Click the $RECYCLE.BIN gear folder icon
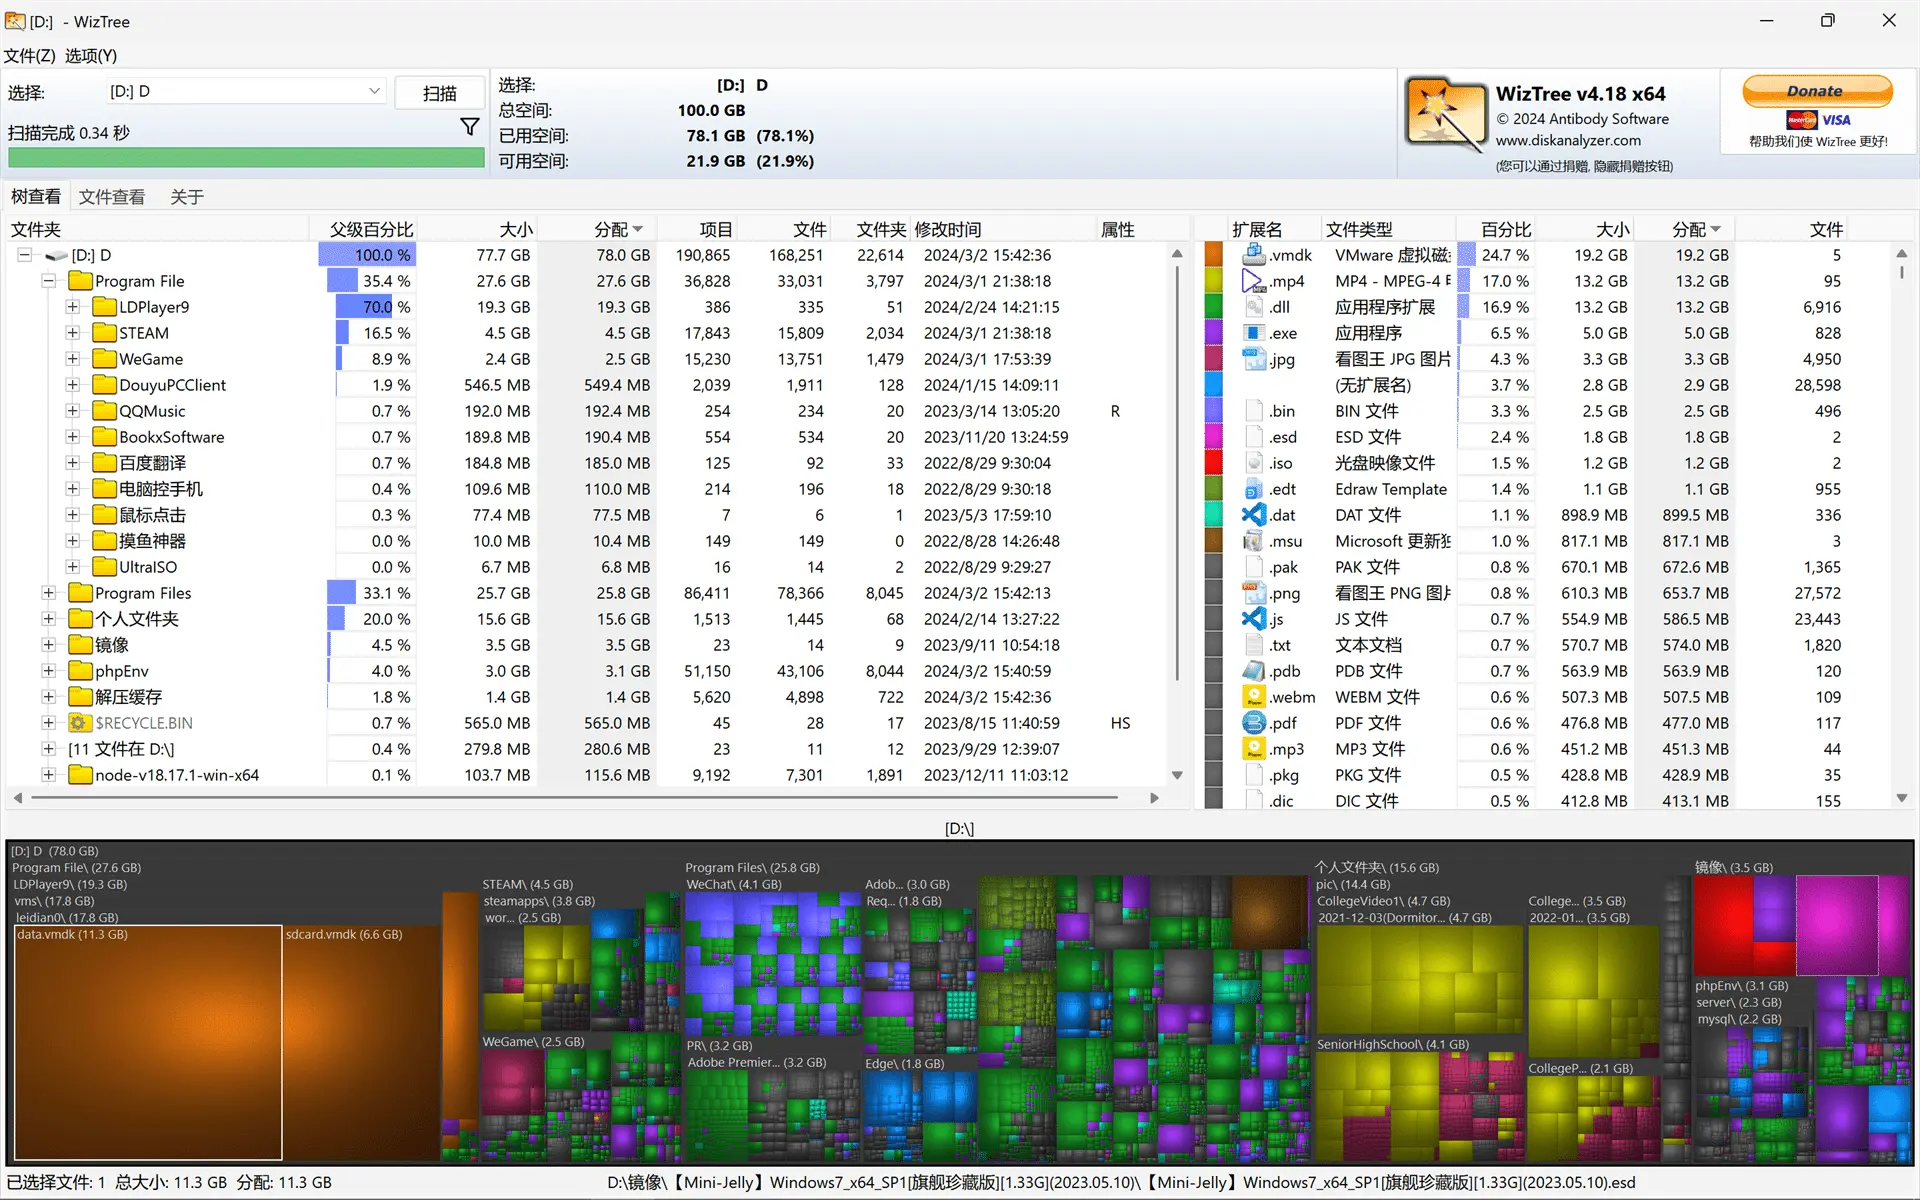Viewport: 1920px width, 1200px height. [x=80, y=723]
